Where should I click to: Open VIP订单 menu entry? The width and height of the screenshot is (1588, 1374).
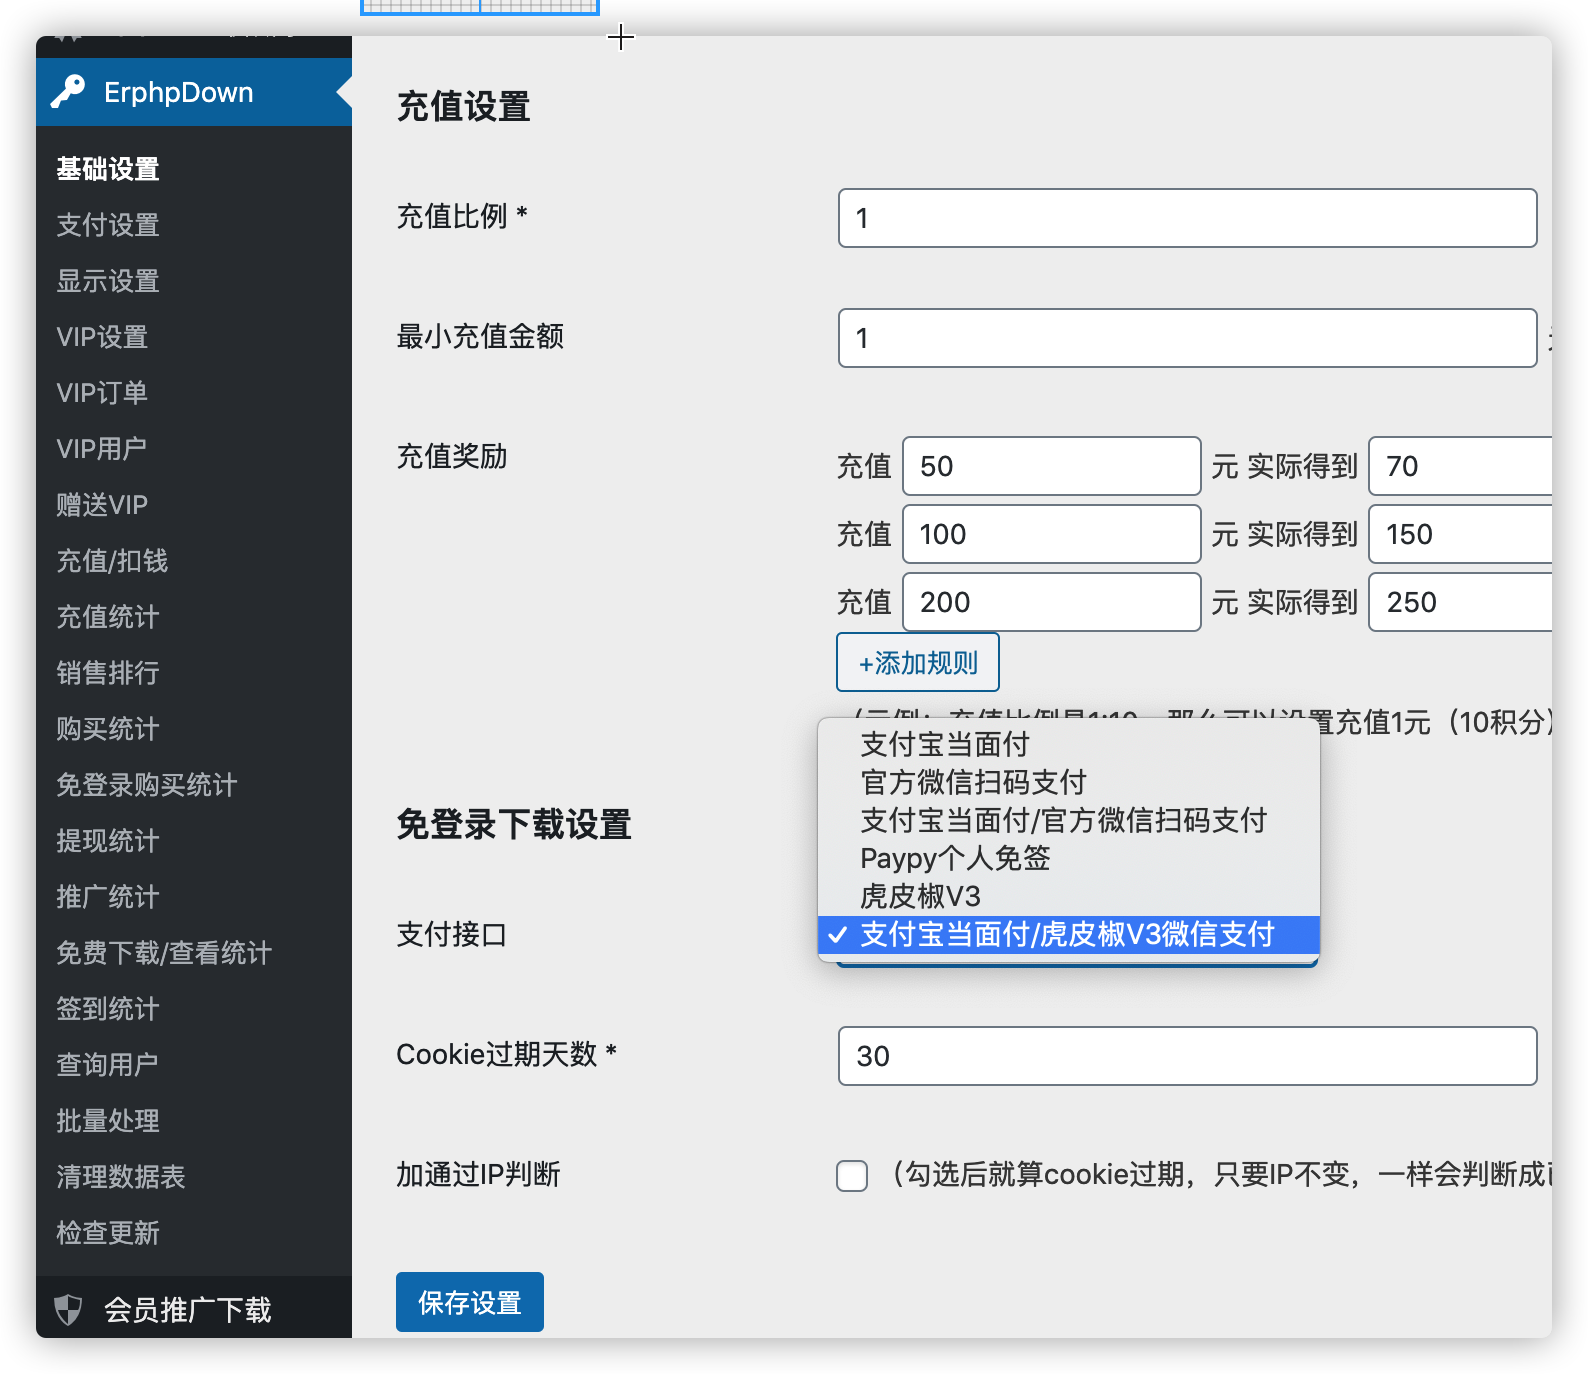pyautogui.click(x=102, y=393)
